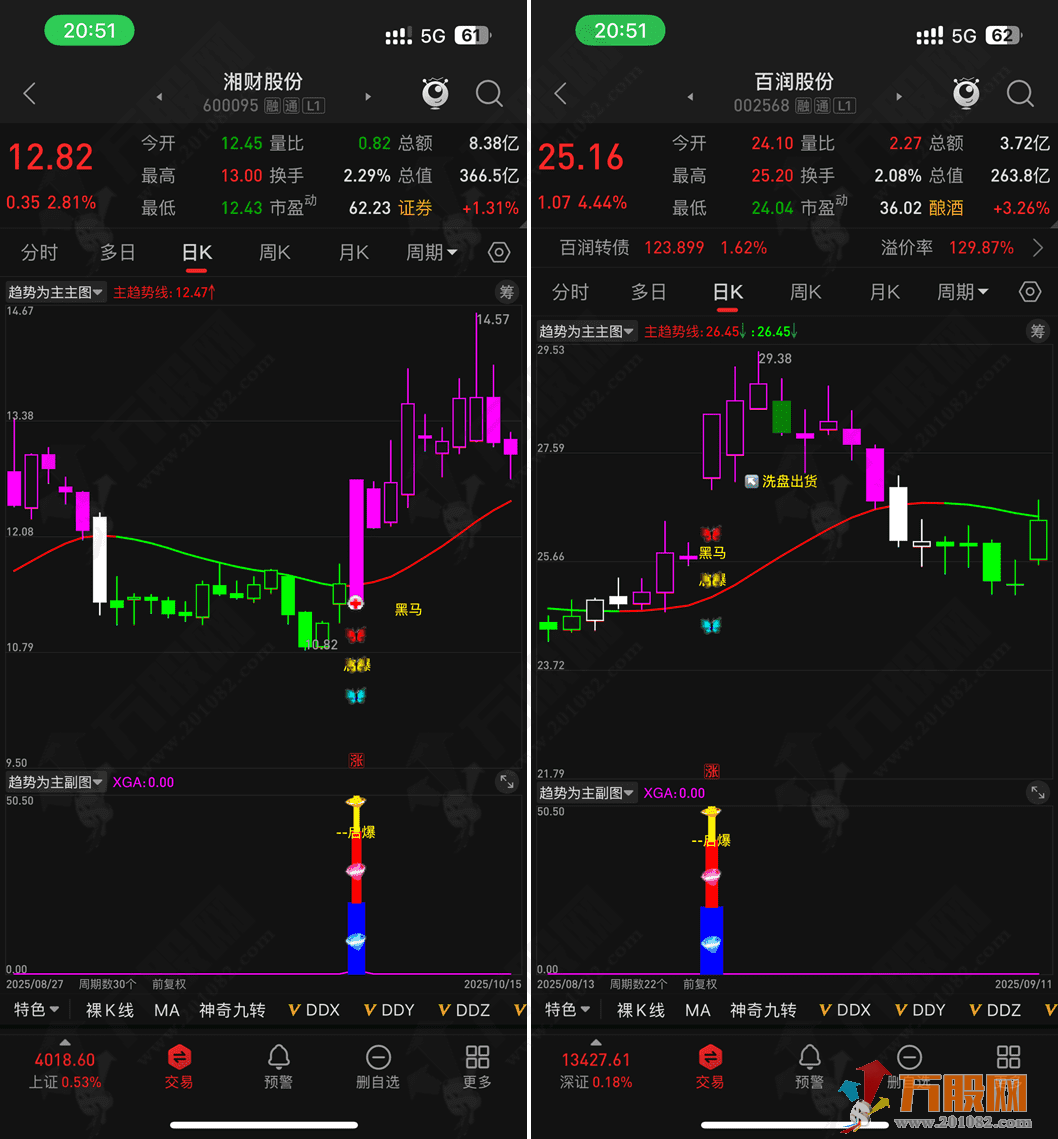Expand the 特色 dropdown in bottom bar
Image resolution: width=1058 pixels, height=1139 pixels.
coord(36,1010)
